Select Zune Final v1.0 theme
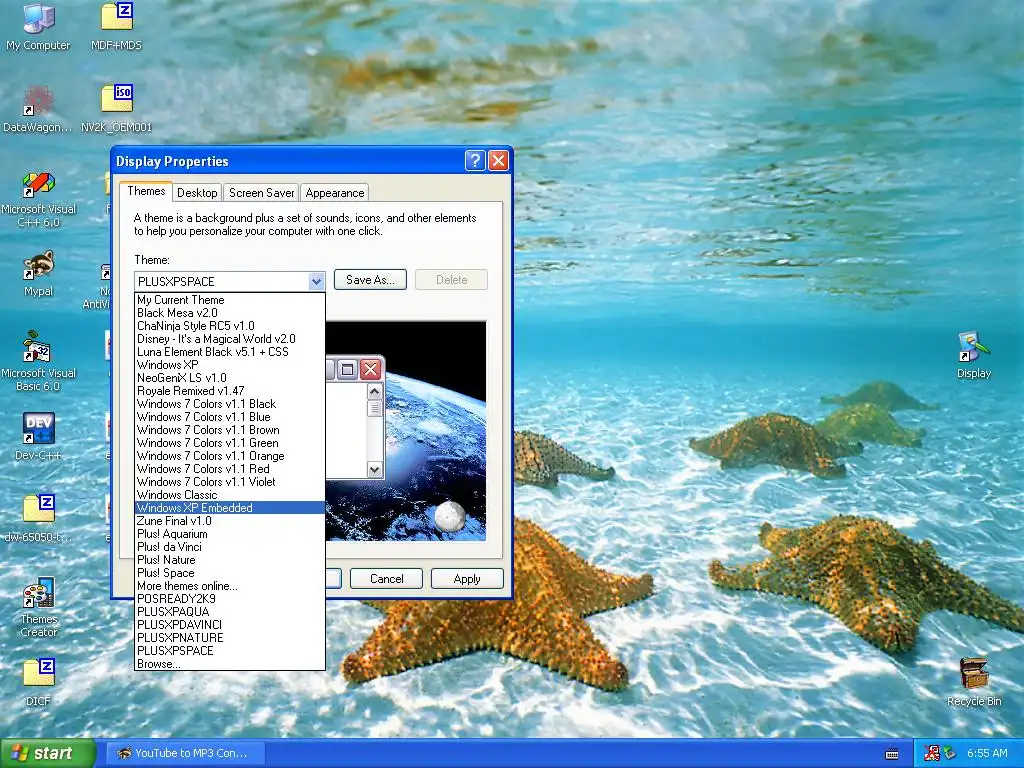This screenshot has width=1024, height=768. click(x=230, y=521)
